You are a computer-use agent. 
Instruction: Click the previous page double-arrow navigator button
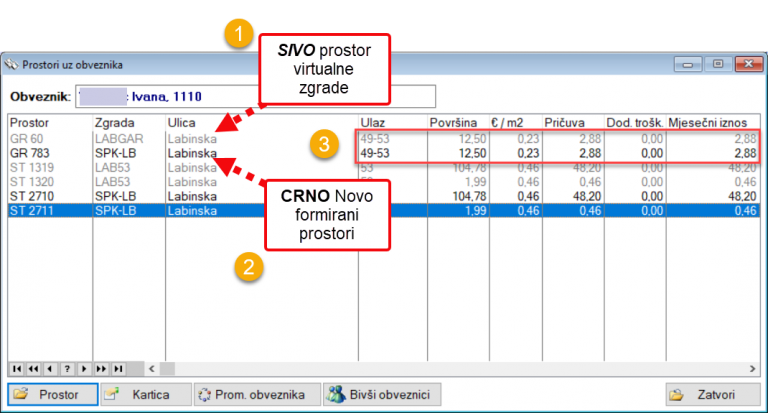pos(34,368)
